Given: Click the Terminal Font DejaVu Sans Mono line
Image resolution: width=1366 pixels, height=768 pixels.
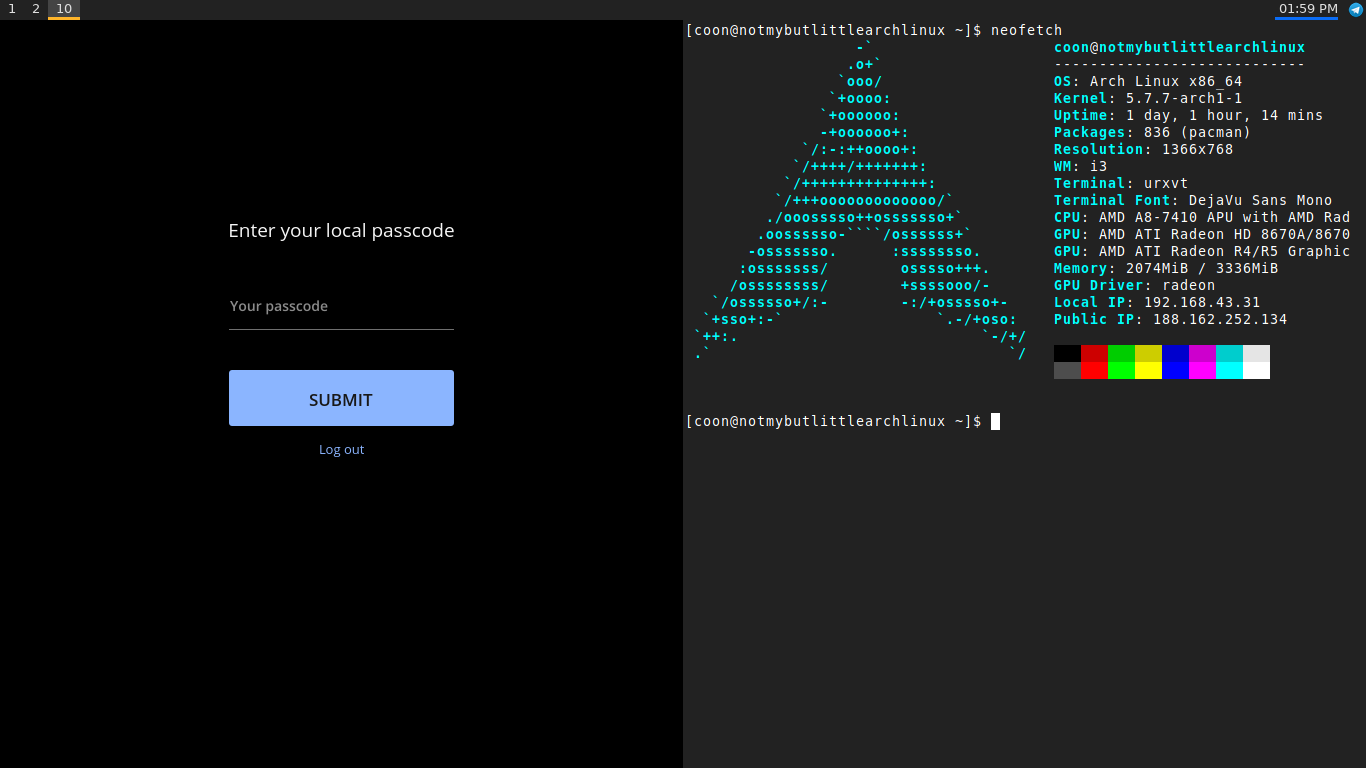Looking at the screenshot, I should [x=1193, y=201].
